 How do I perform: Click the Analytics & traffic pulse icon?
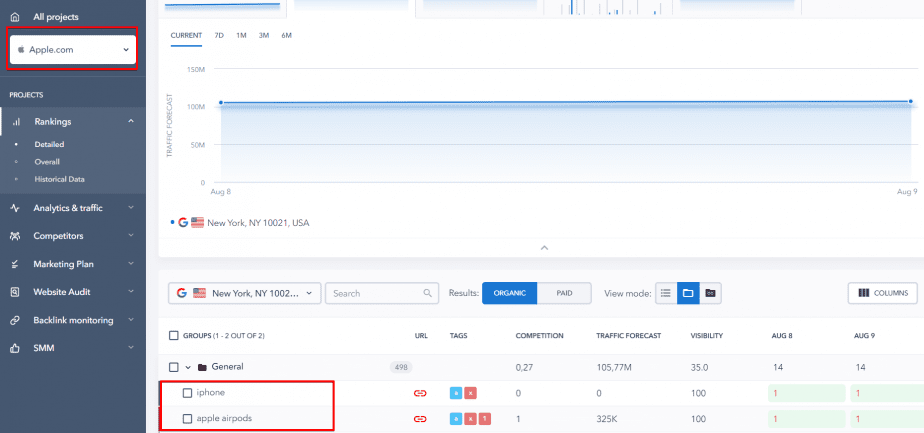tap(15, 208)
